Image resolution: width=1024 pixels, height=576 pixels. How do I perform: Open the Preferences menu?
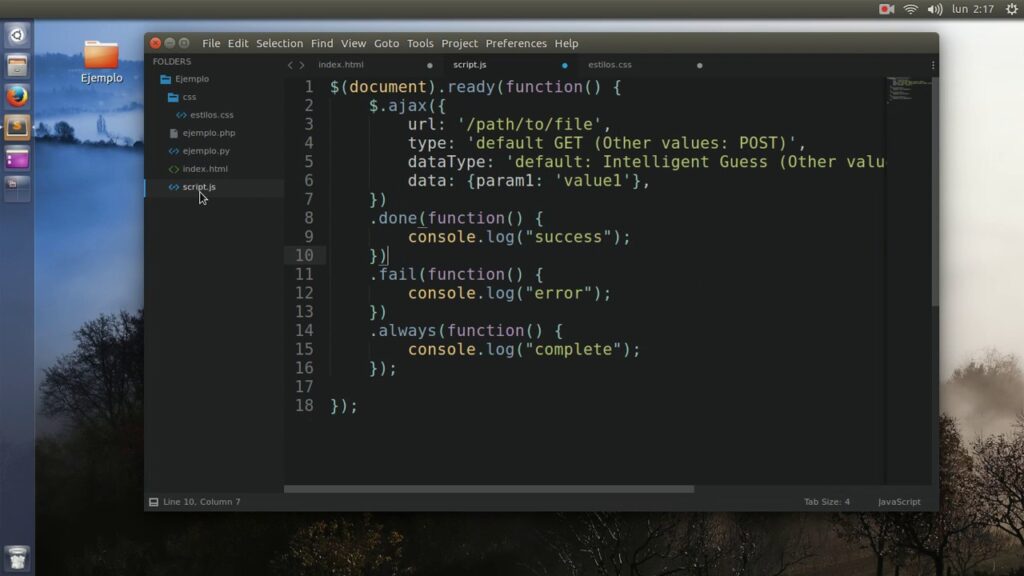point(515,44)
